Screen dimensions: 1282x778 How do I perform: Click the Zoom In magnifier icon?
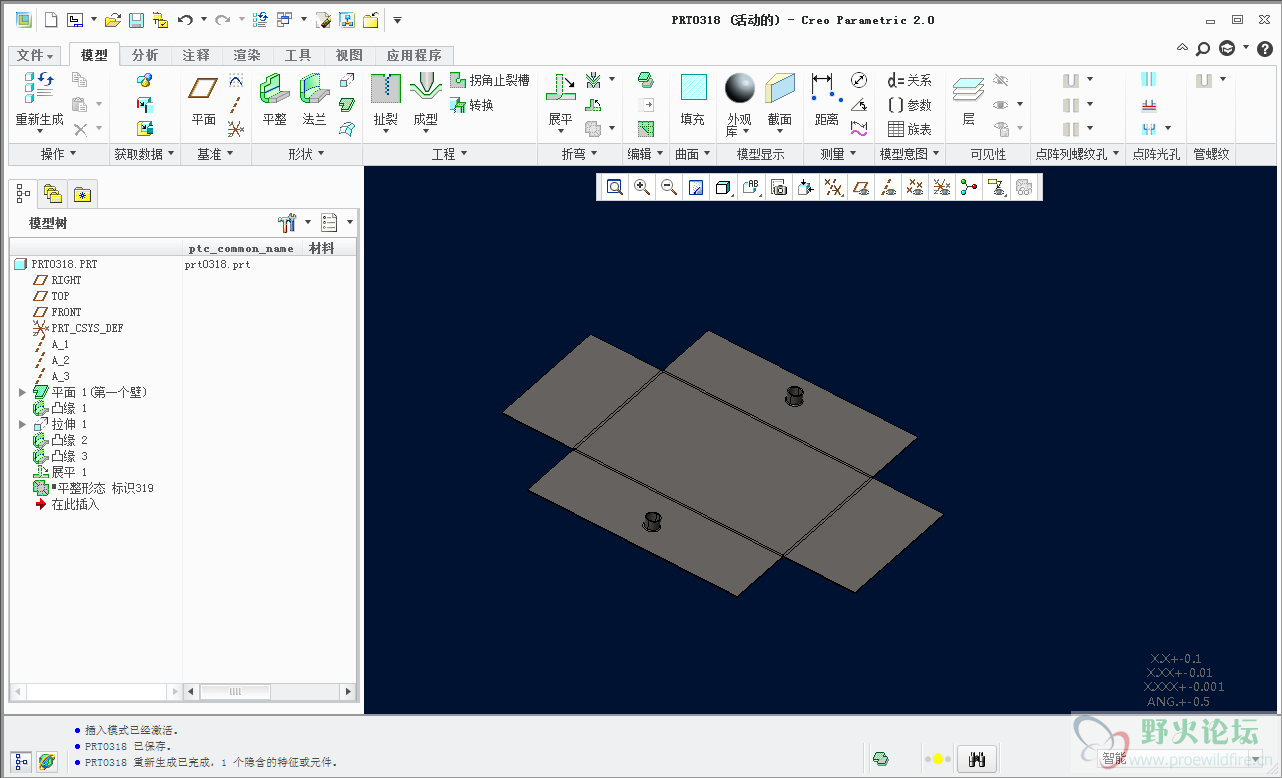coord(642,187)
